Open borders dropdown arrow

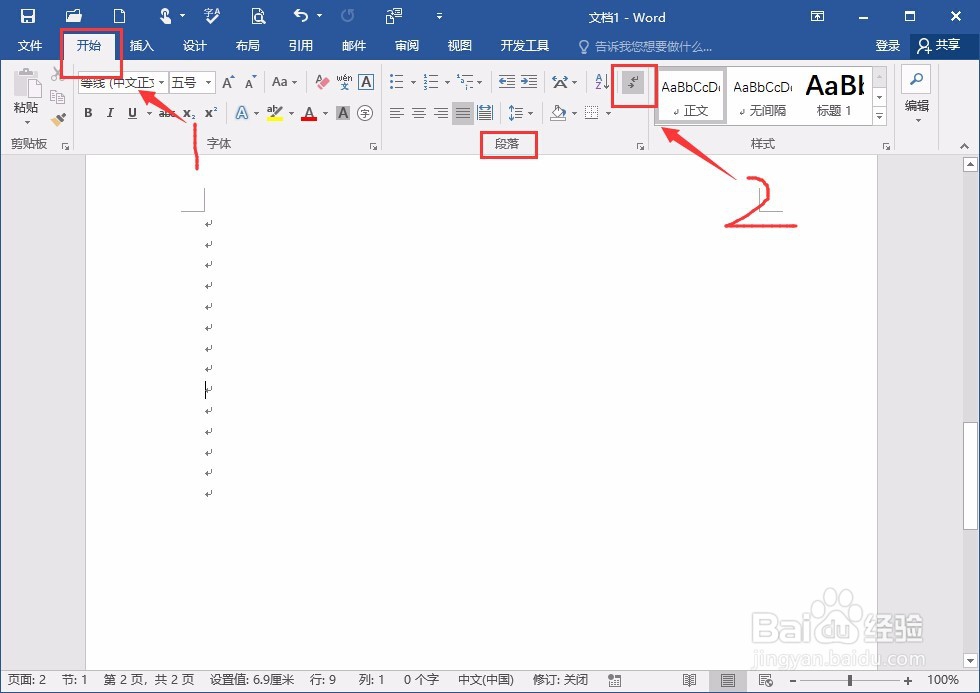tap(608, 114)
